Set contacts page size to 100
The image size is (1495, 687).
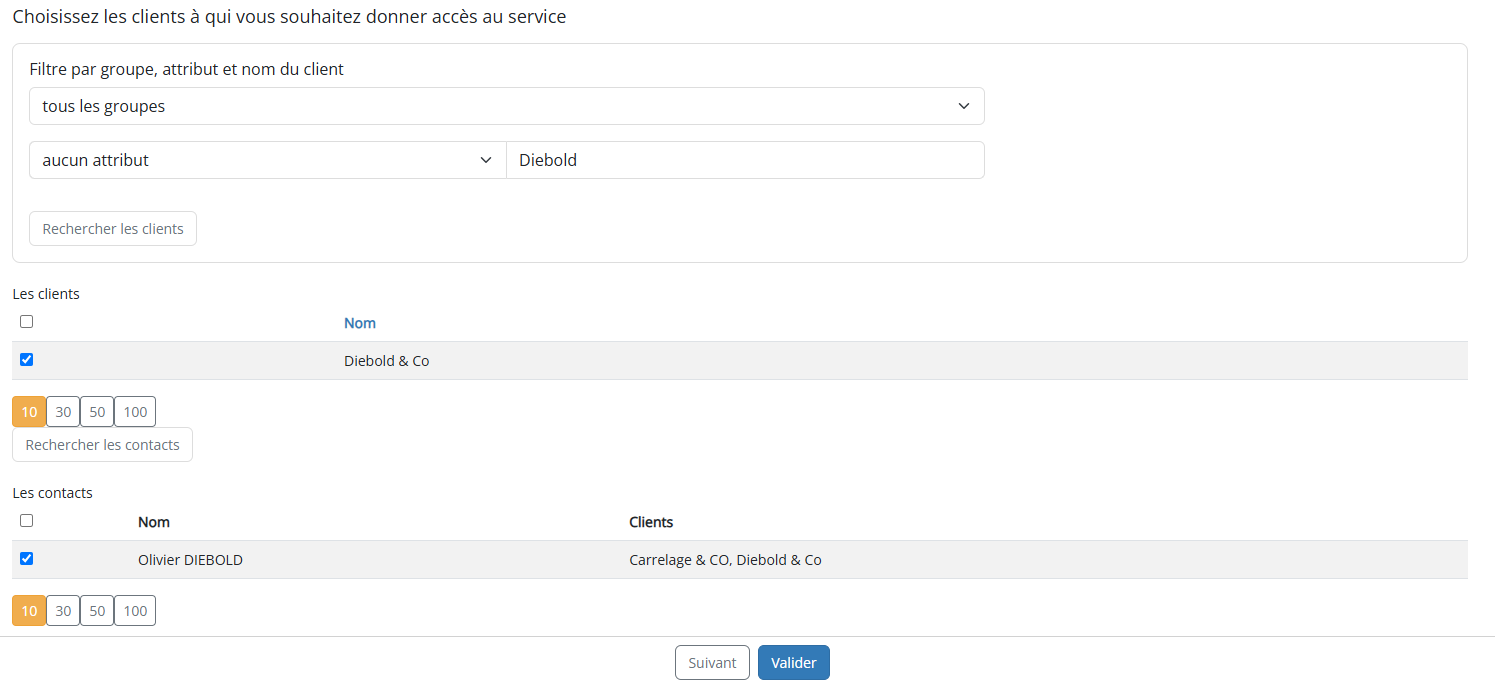coord(135,611)
